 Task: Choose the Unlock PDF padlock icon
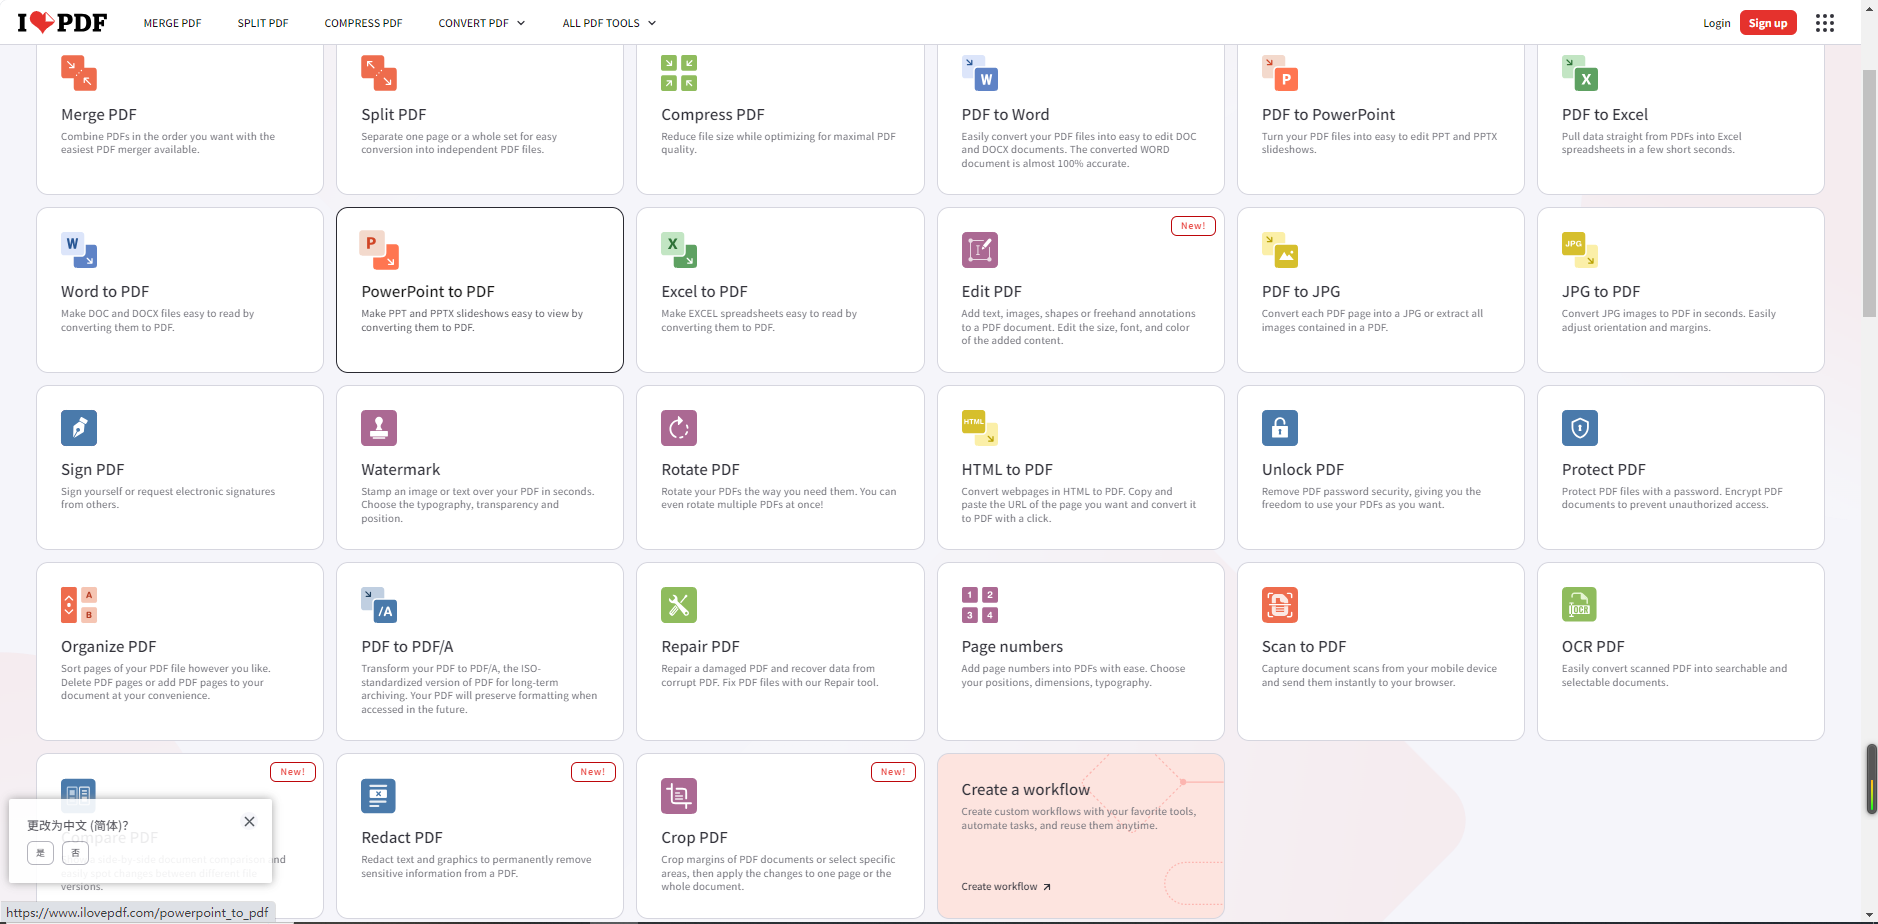[1279, 428]
